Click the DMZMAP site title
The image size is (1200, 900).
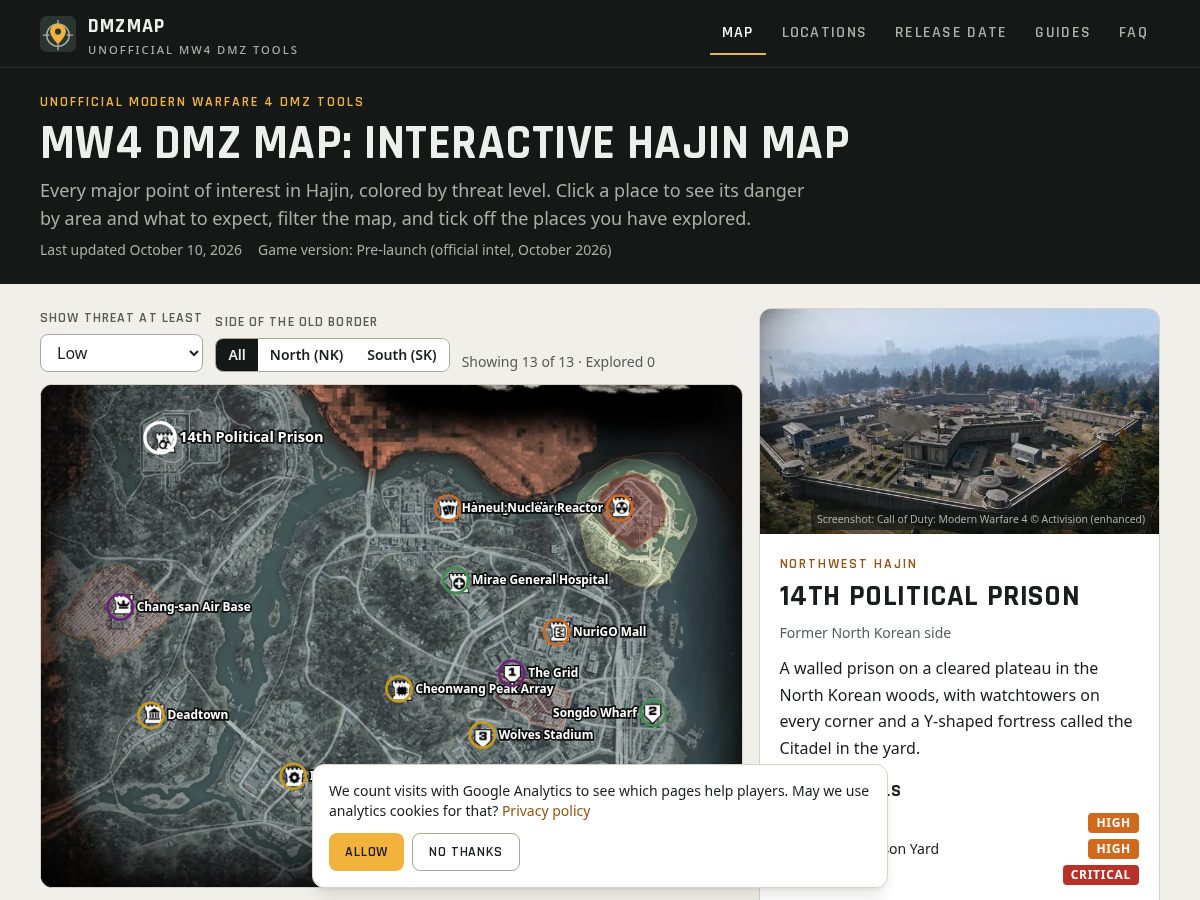(126, 26)
